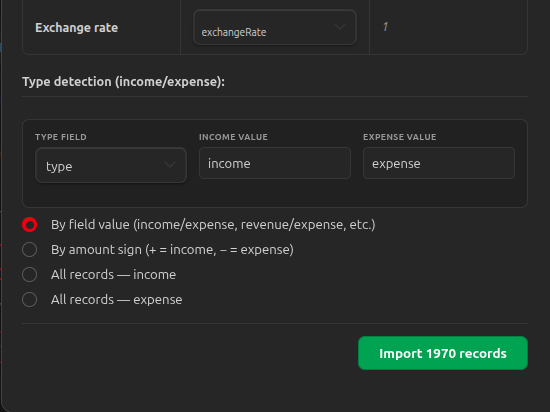
Task: Click the Expense Value input field
Action: click(439, 163)
